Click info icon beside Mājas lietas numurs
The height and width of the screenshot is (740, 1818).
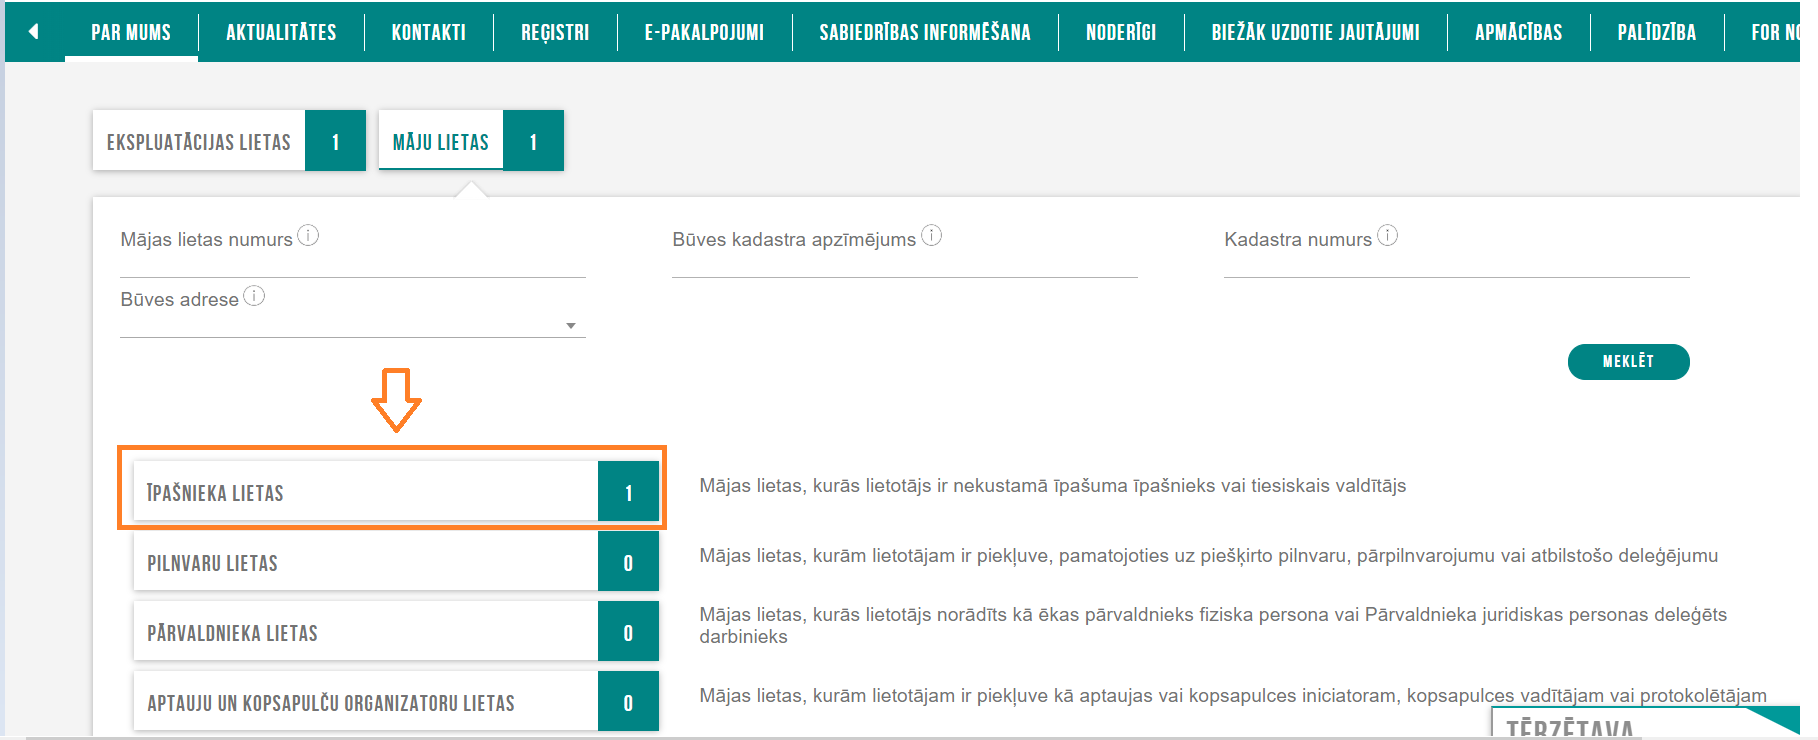[x=308, y=236]
